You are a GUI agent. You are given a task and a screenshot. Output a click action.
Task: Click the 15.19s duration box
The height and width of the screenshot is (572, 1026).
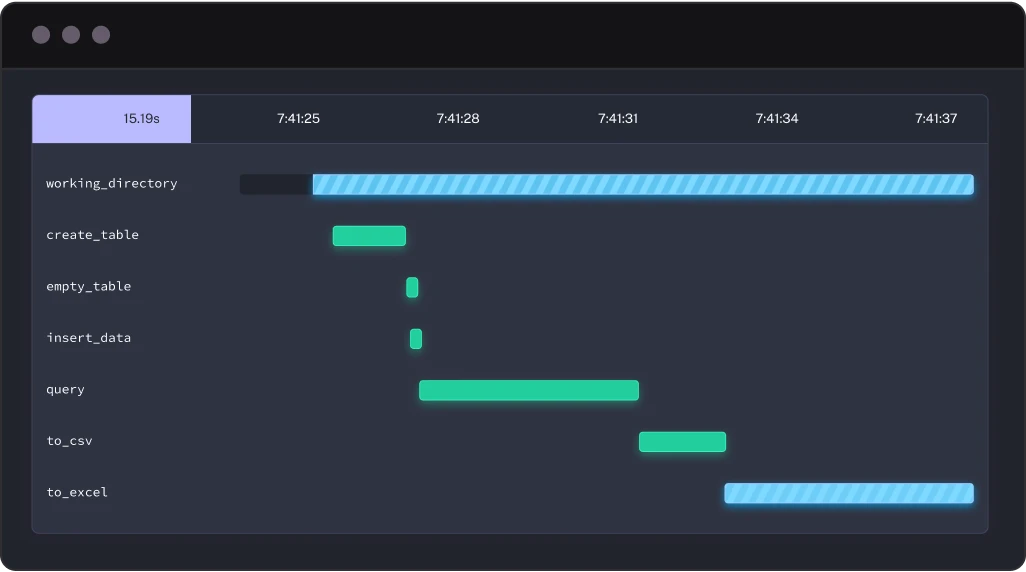point(111,118)
